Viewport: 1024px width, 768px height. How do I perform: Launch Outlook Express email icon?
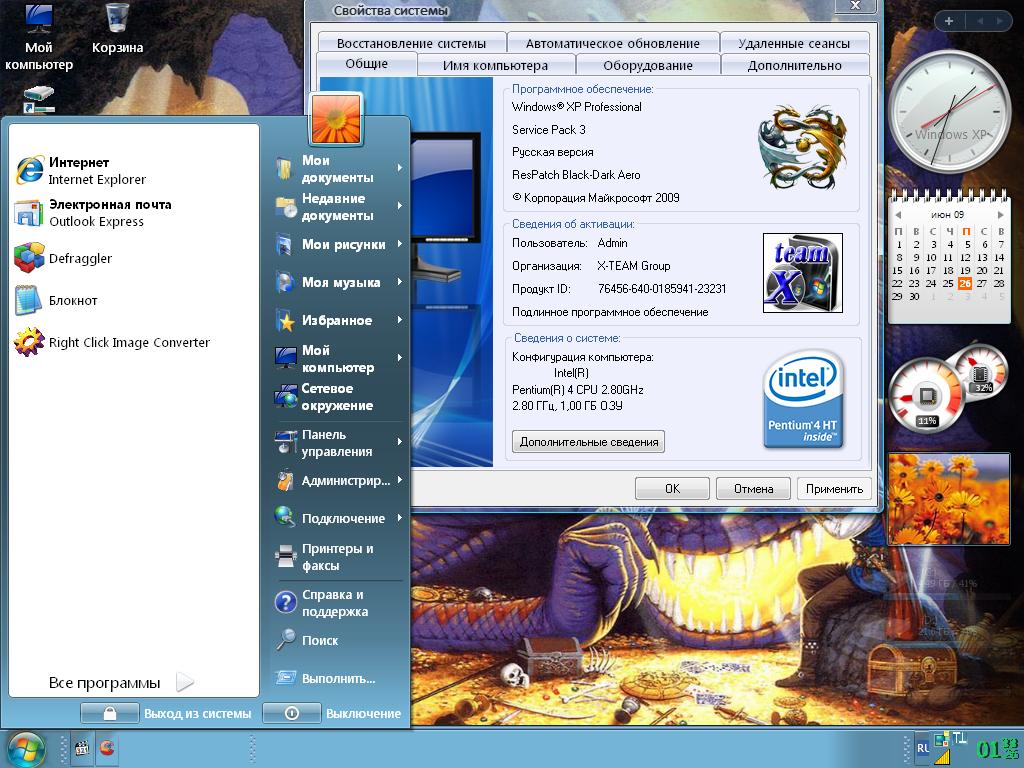point(28,213)
